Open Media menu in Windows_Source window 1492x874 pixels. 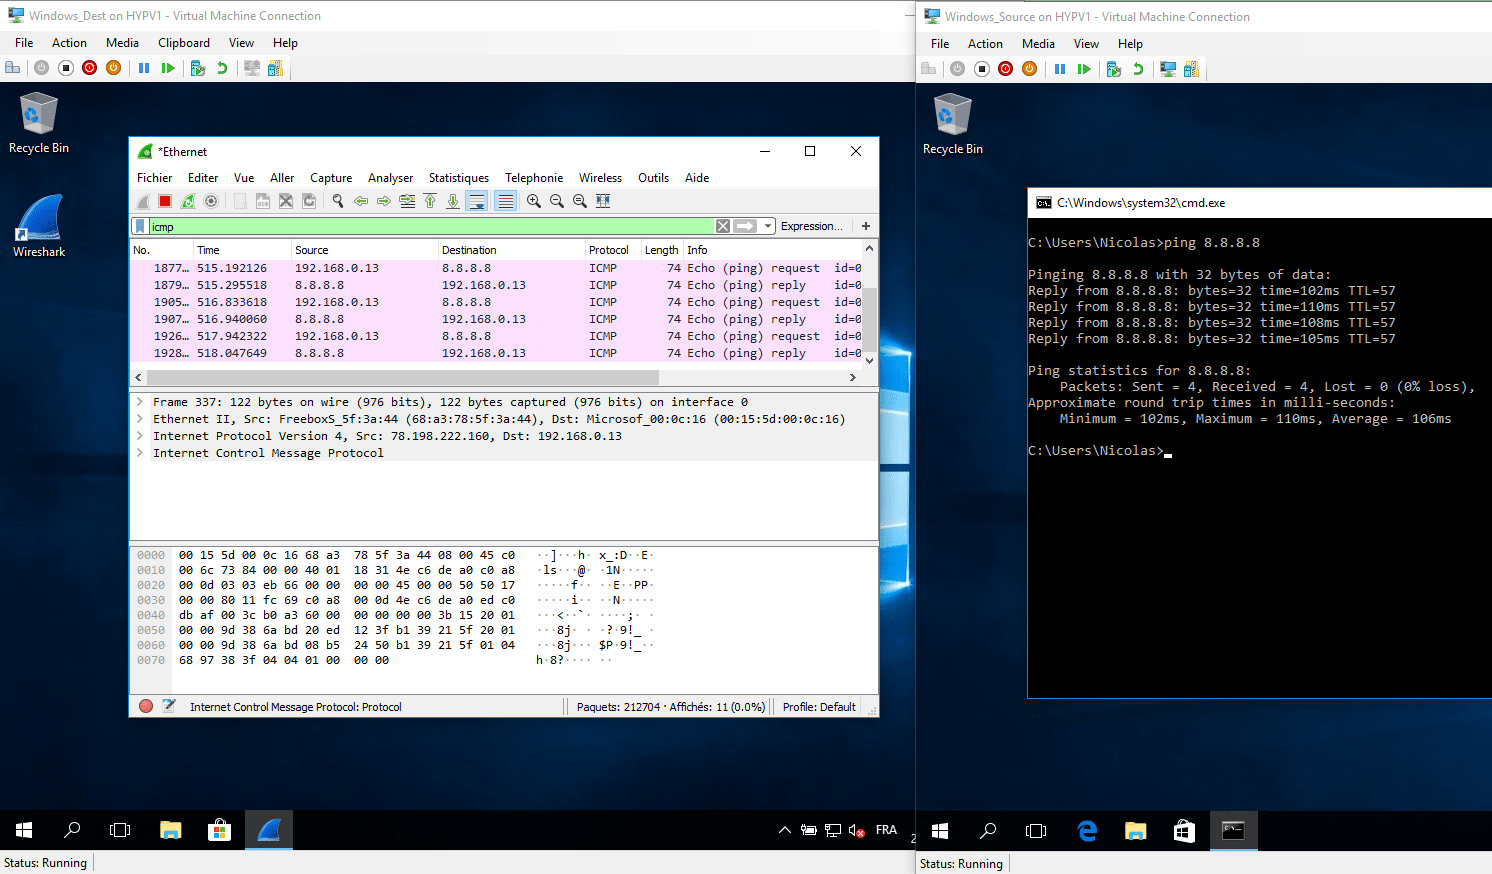1038,44
